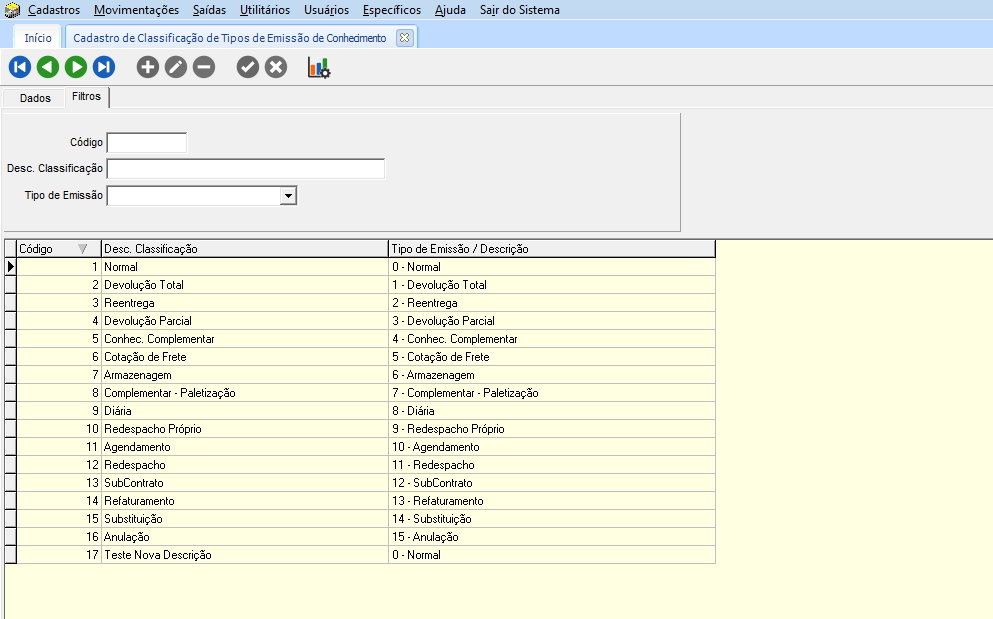Select Redespacho Próprio classification cell

tap(244, 429)
